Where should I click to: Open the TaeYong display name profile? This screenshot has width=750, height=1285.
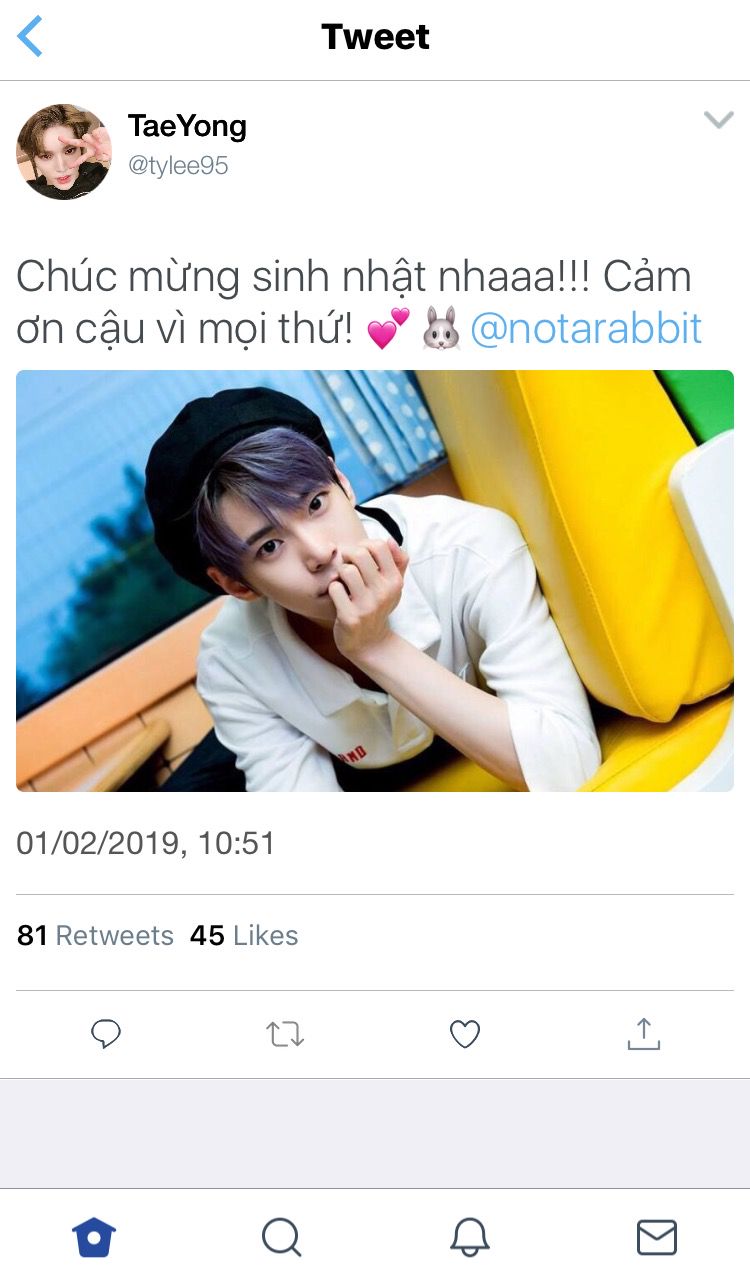tap(187, 127)
